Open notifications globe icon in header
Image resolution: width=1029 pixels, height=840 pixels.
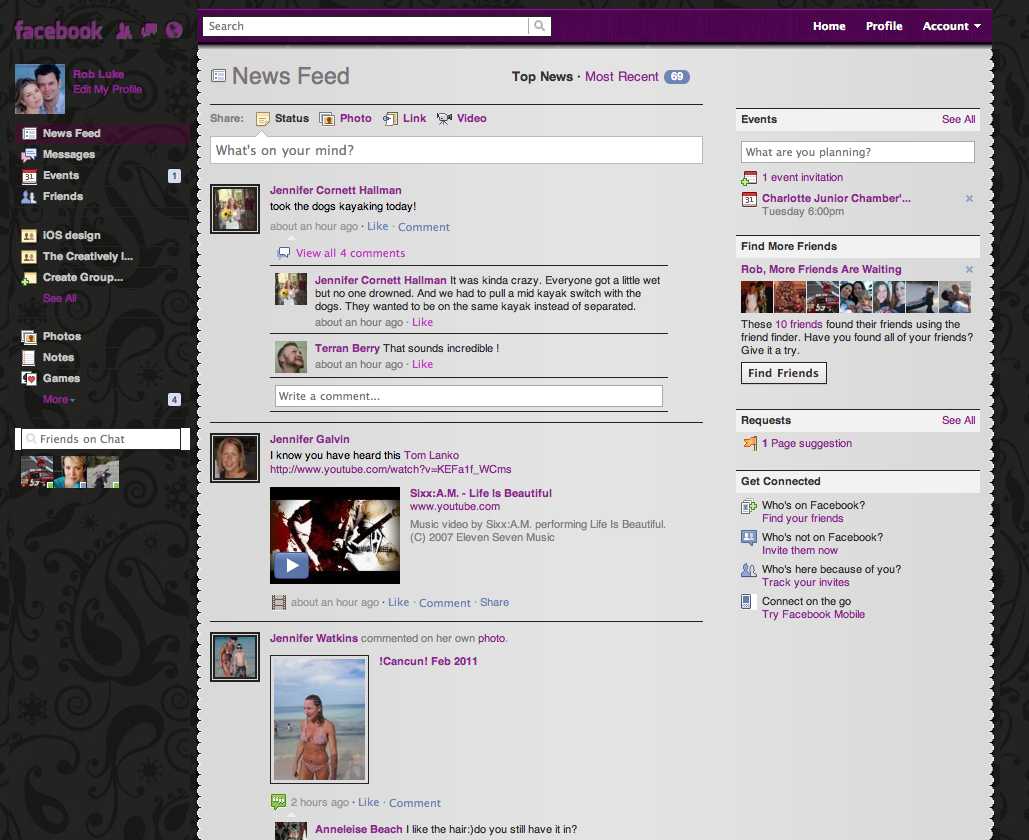pyautogui.click(x=174, y=30)
